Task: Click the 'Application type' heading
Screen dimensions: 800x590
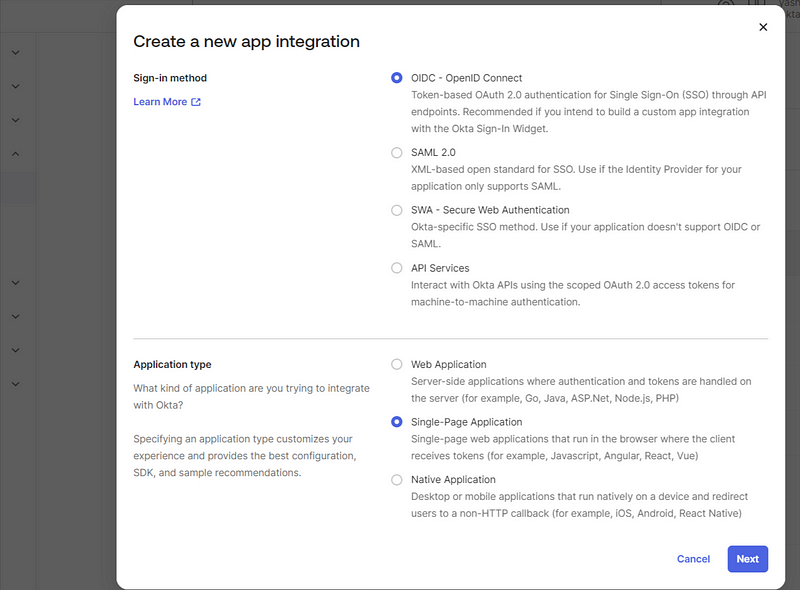Action: [x=172, y=364]
